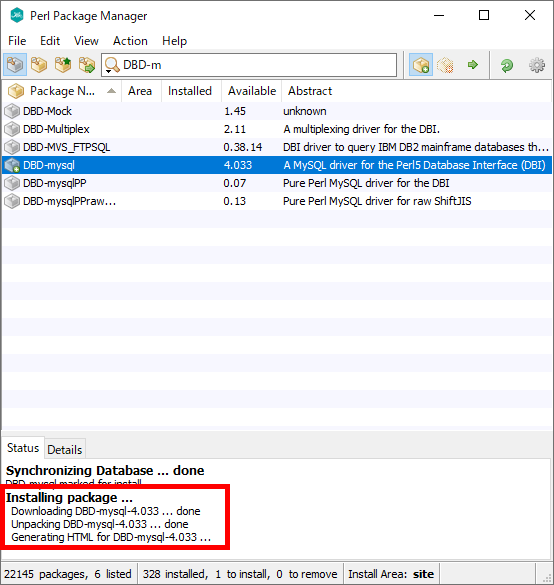Viewport: 554px width, 585px height.
Task: Click '22145 packages, 6 listed' status entry
Action: [x=68, y=573]
